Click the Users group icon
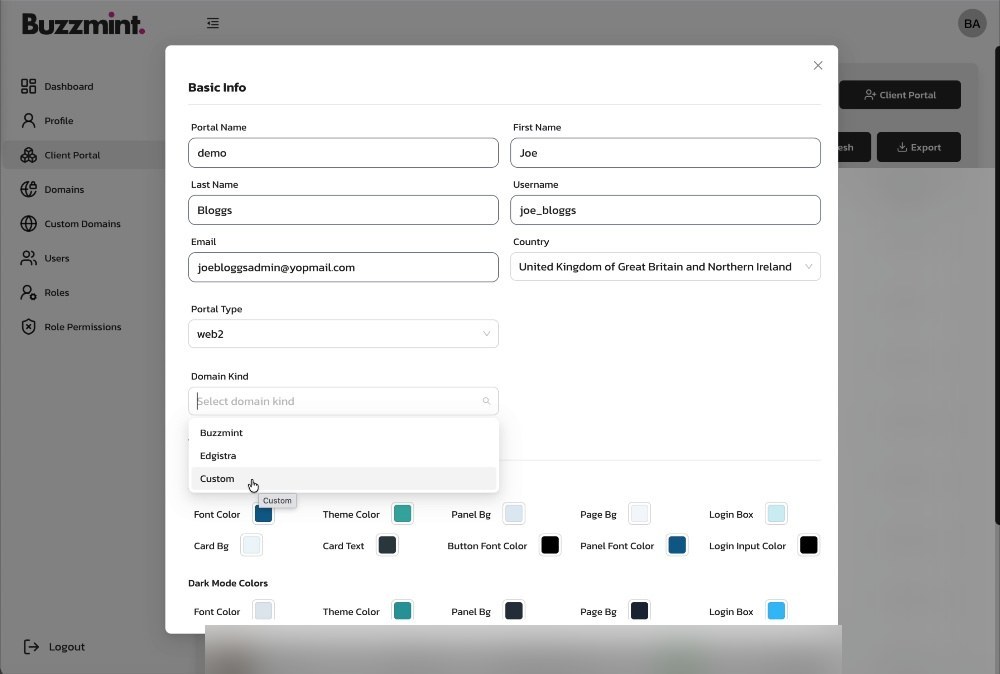Screen dimensions: 1000x674 point(28,258)
